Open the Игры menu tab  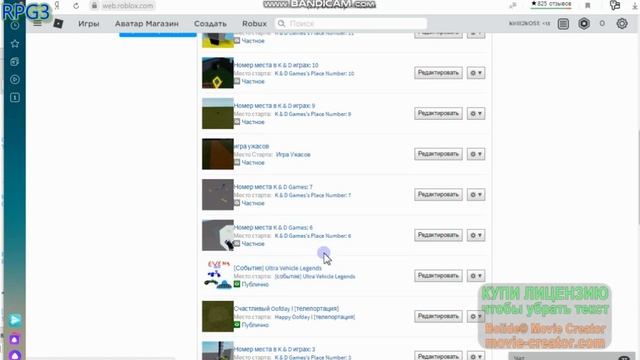pos(89,24)
